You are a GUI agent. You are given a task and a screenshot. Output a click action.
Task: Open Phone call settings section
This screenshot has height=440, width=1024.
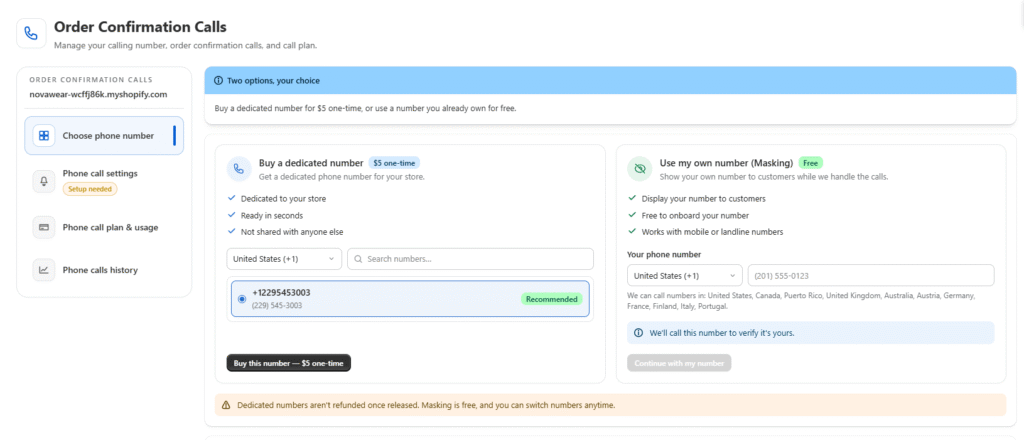pos(104,181)
